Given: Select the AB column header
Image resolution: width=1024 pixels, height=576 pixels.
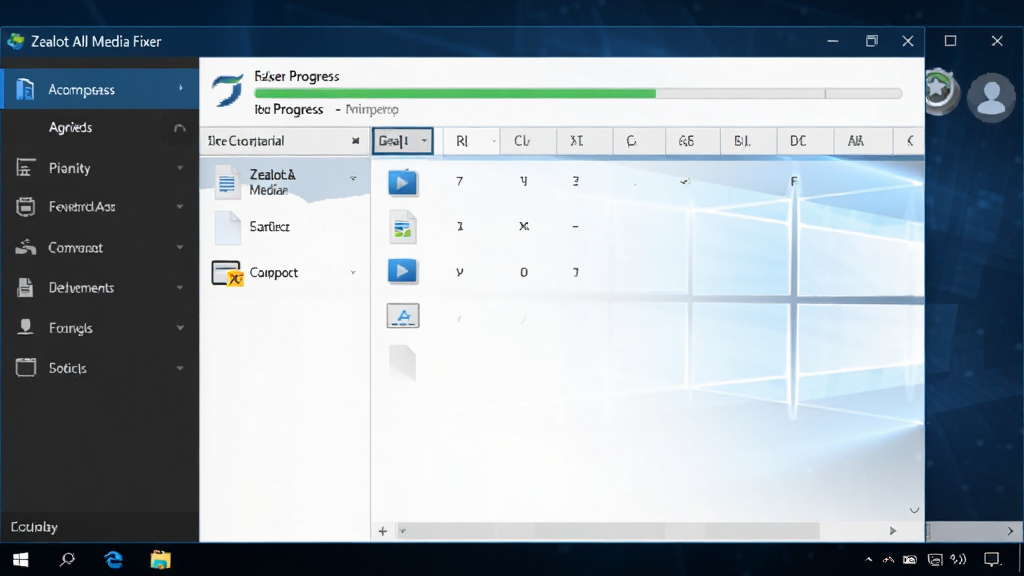Looking at the screenshot, I should (x=692, y=141).
